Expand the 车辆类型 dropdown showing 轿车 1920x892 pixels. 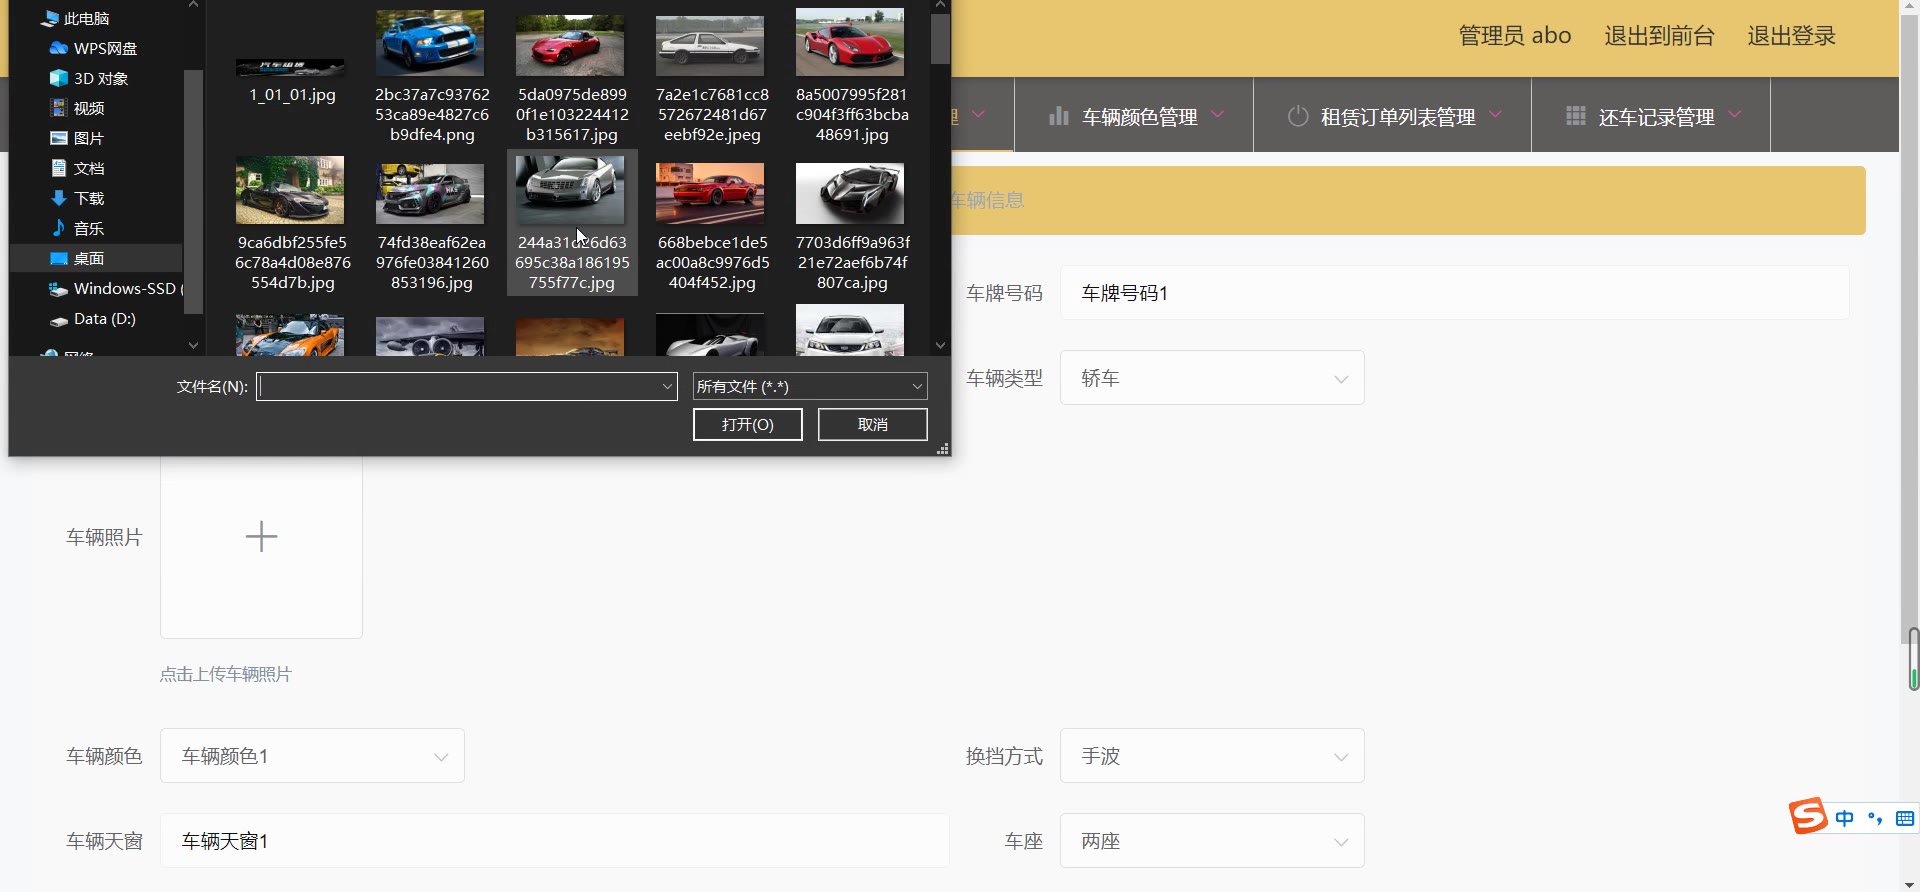point(1211,378)
